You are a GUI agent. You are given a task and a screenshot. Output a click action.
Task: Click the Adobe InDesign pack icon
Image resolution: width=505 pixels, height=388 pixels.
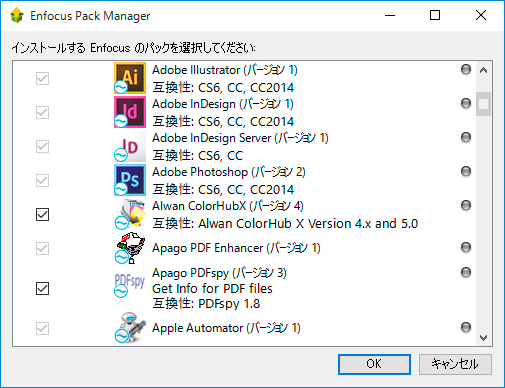(x=130, y=112)
